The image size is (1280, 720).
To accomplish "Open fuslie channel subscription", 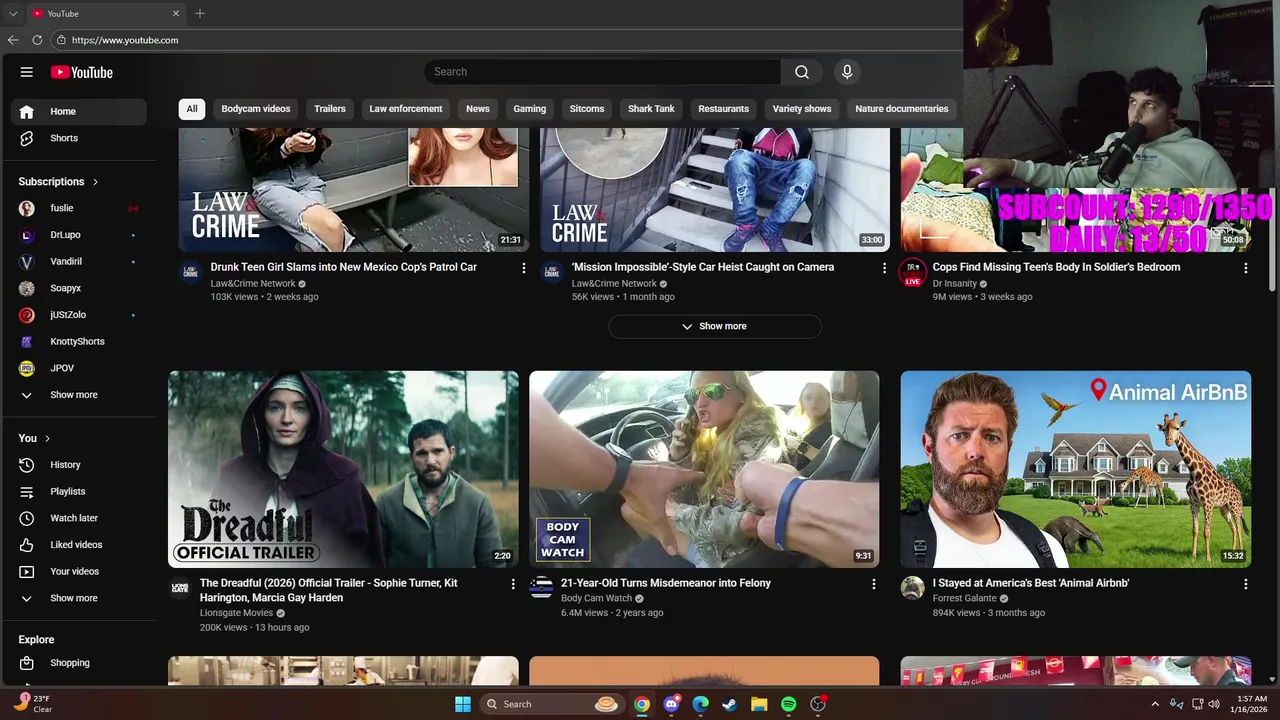I will click(79, 208).
